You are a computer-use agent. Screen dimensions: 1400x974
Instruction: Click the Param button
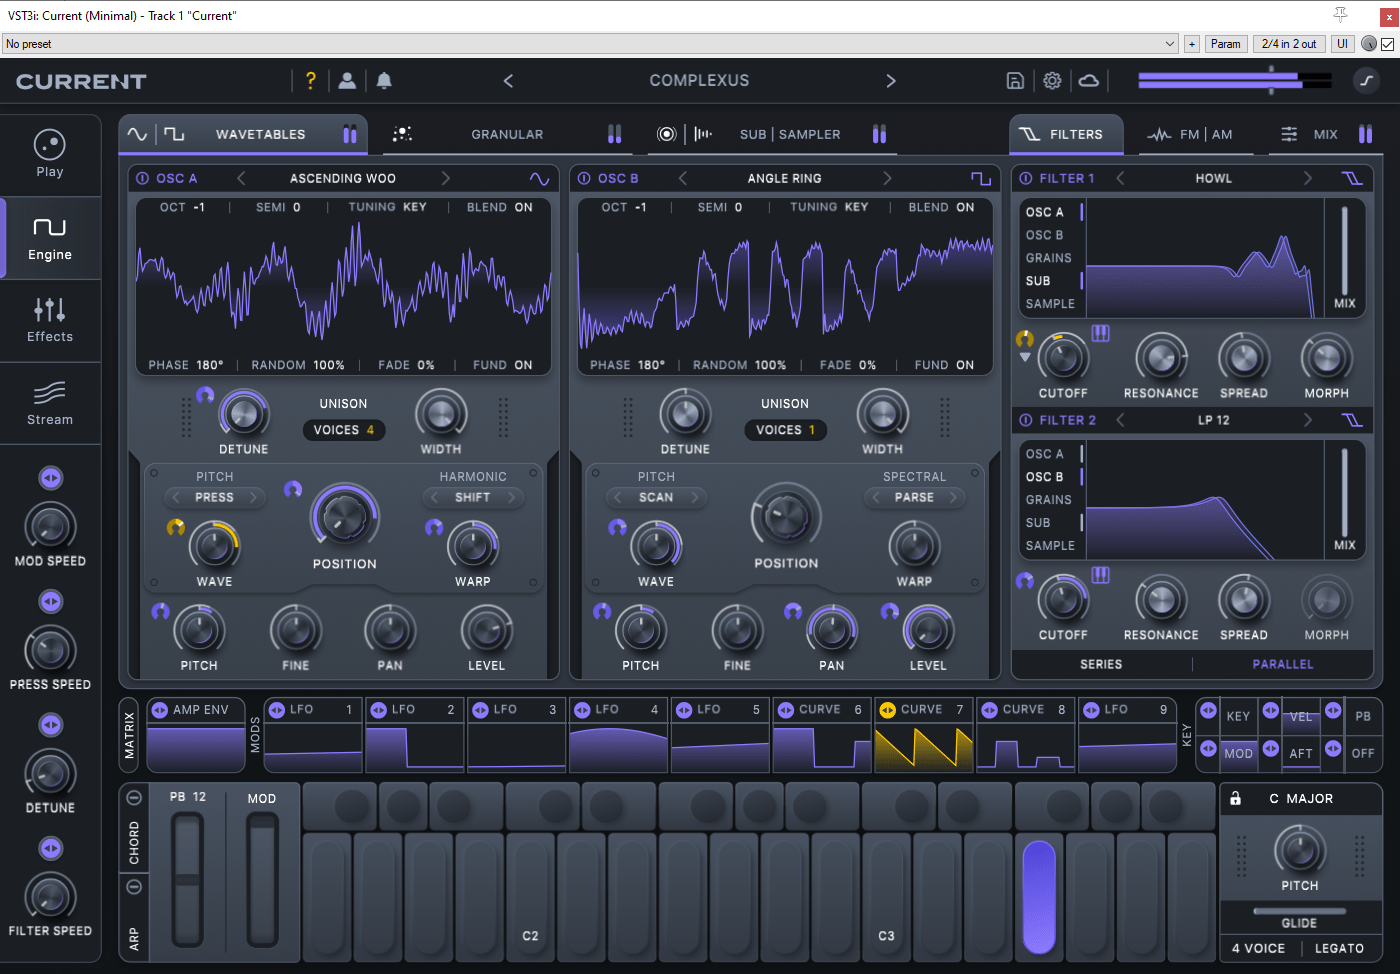click(1226, 43)
